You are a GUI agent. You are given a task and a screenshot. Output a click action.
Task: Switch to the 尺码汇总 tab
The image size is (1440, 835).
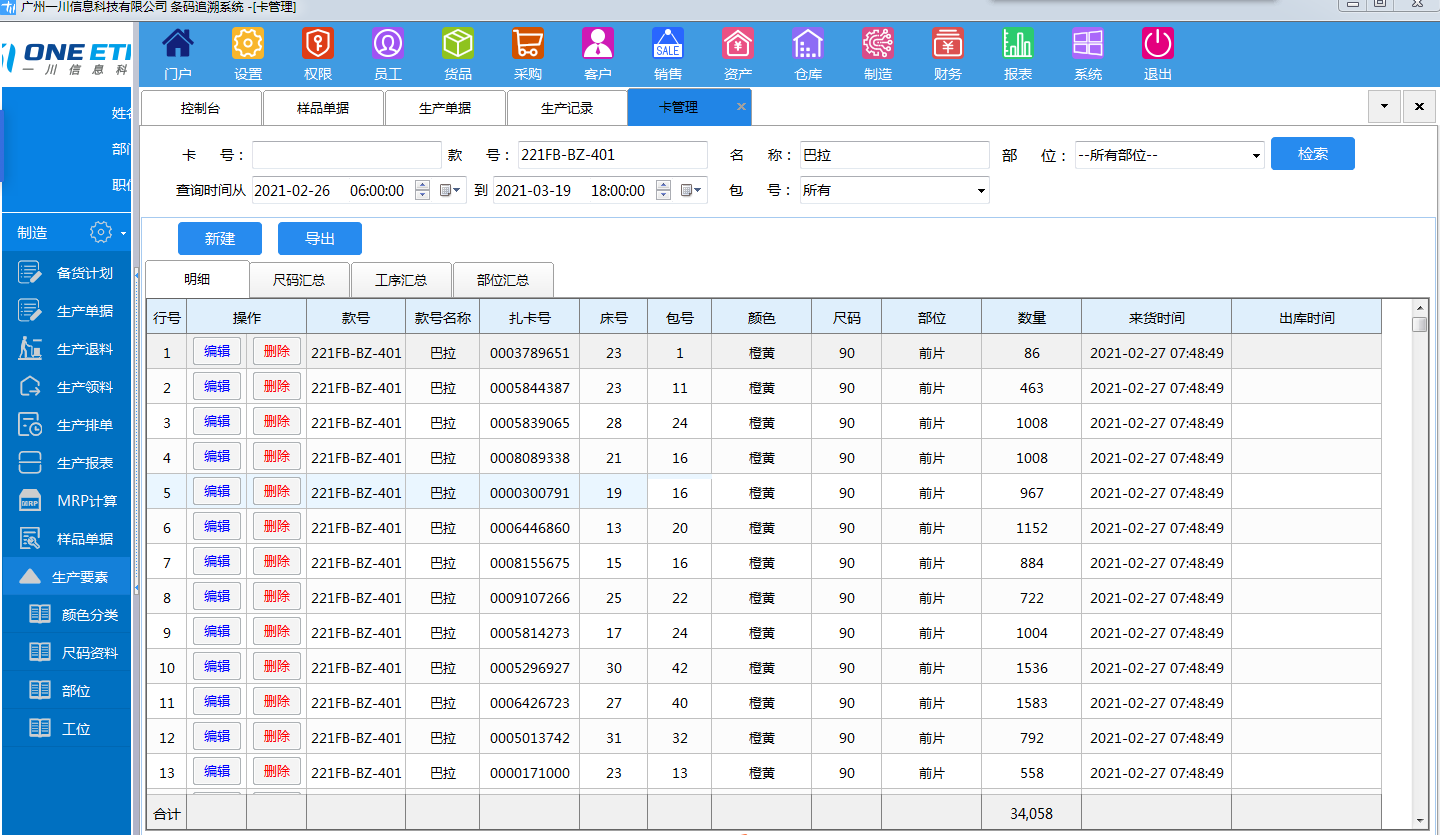(x=298, y=280)
